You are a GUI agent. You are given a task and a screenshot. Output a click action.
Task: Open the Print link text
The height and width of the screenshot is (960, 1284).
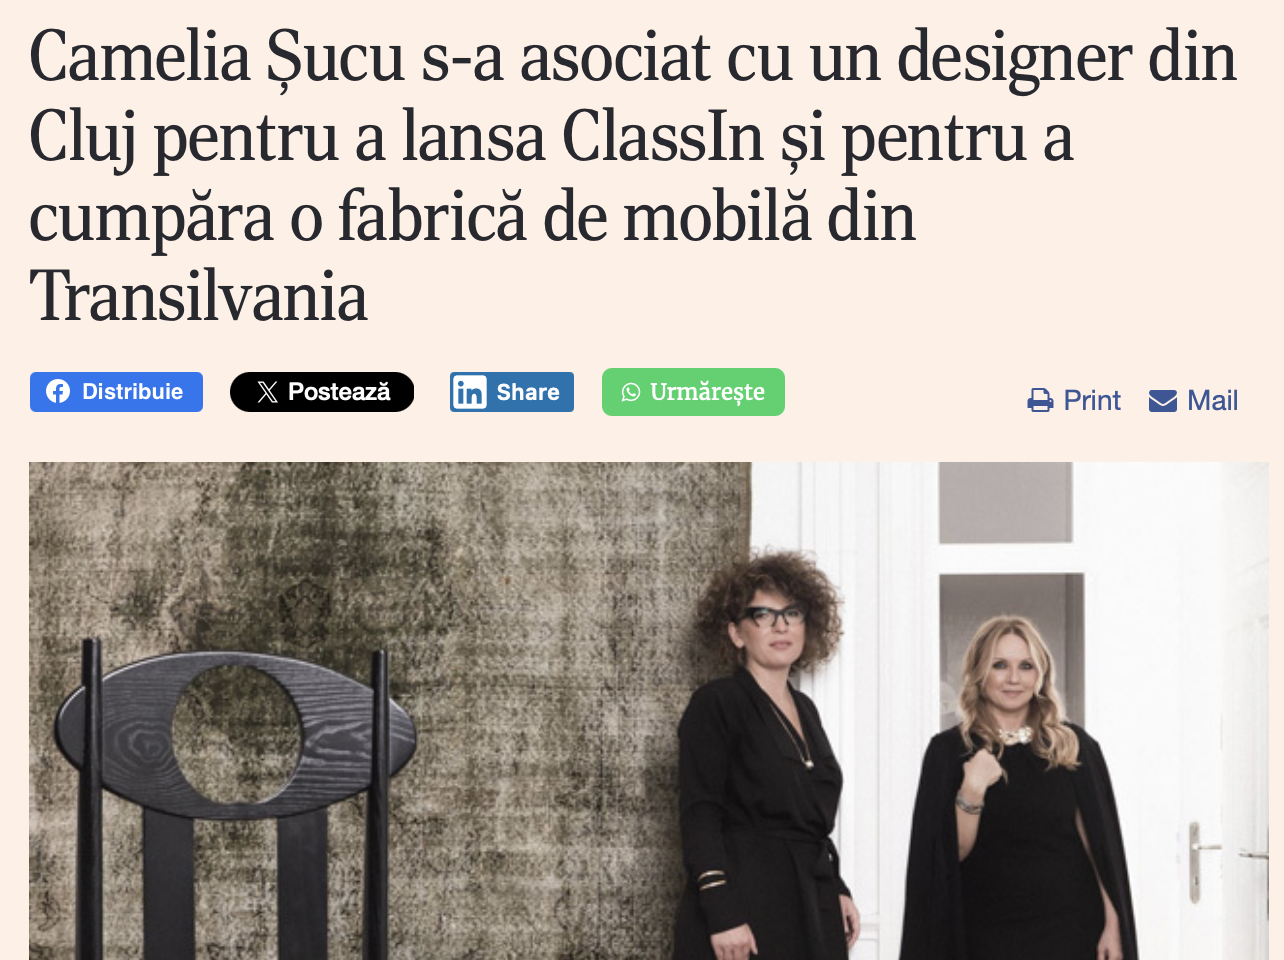[1092, 401]
